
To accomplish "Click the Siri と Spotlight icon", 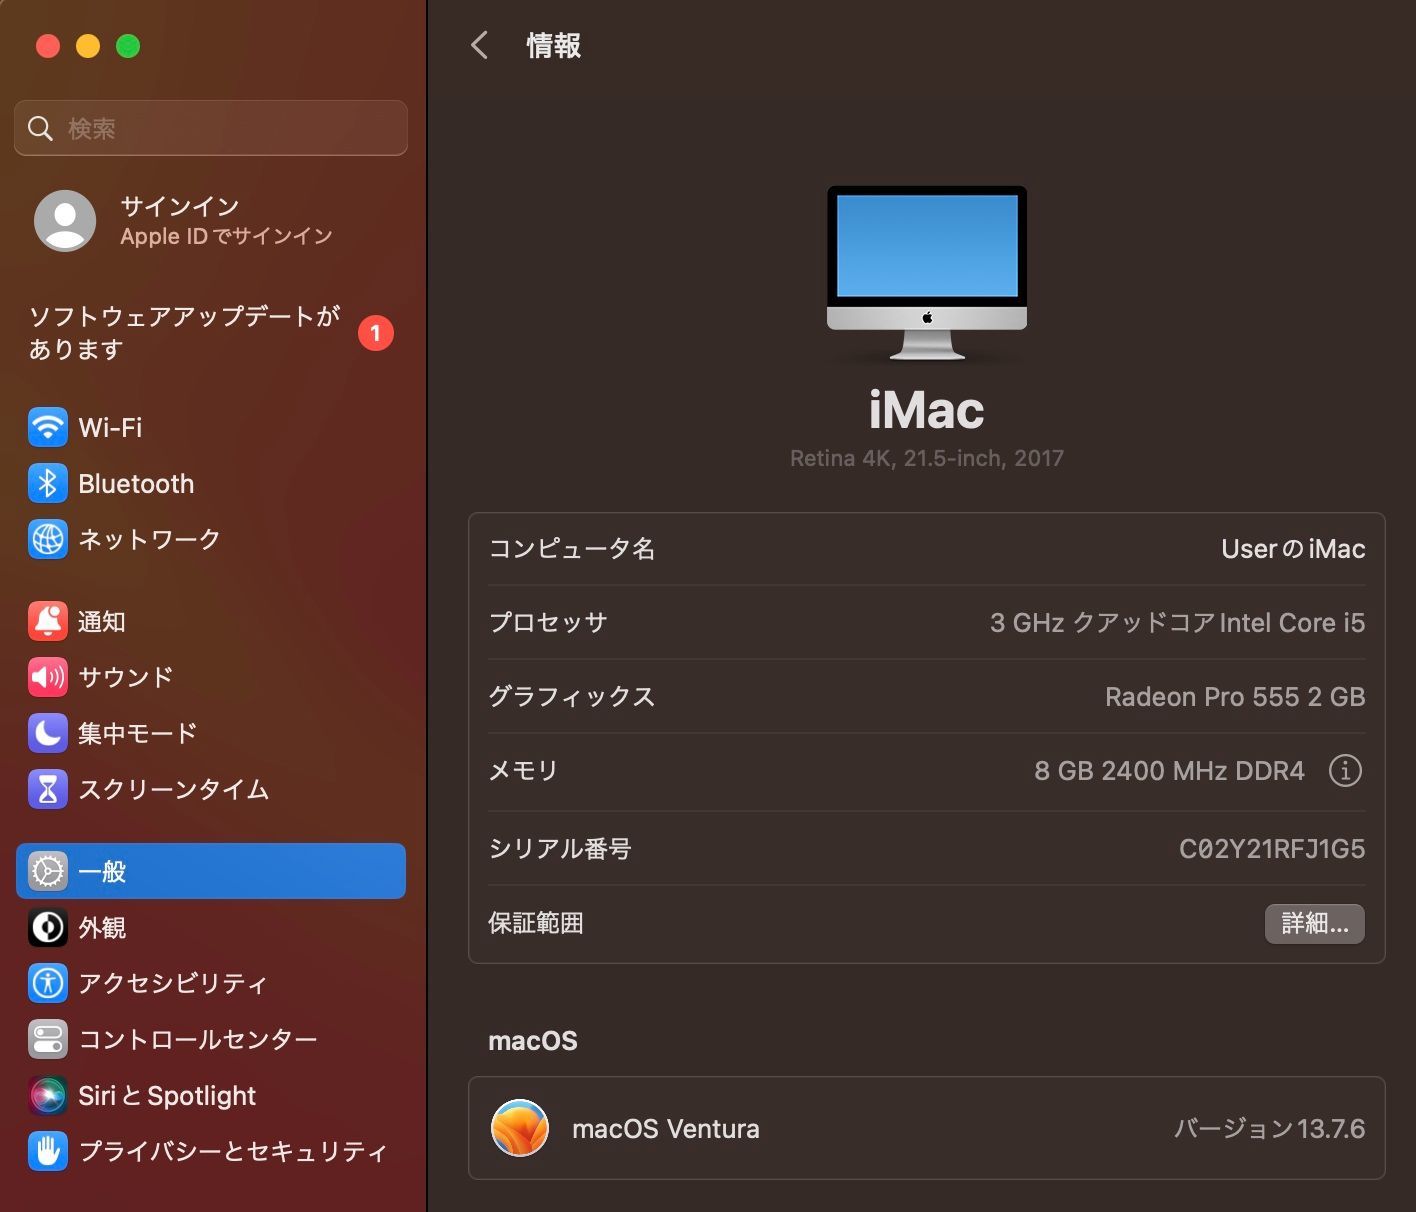I will click(48, 1095).
